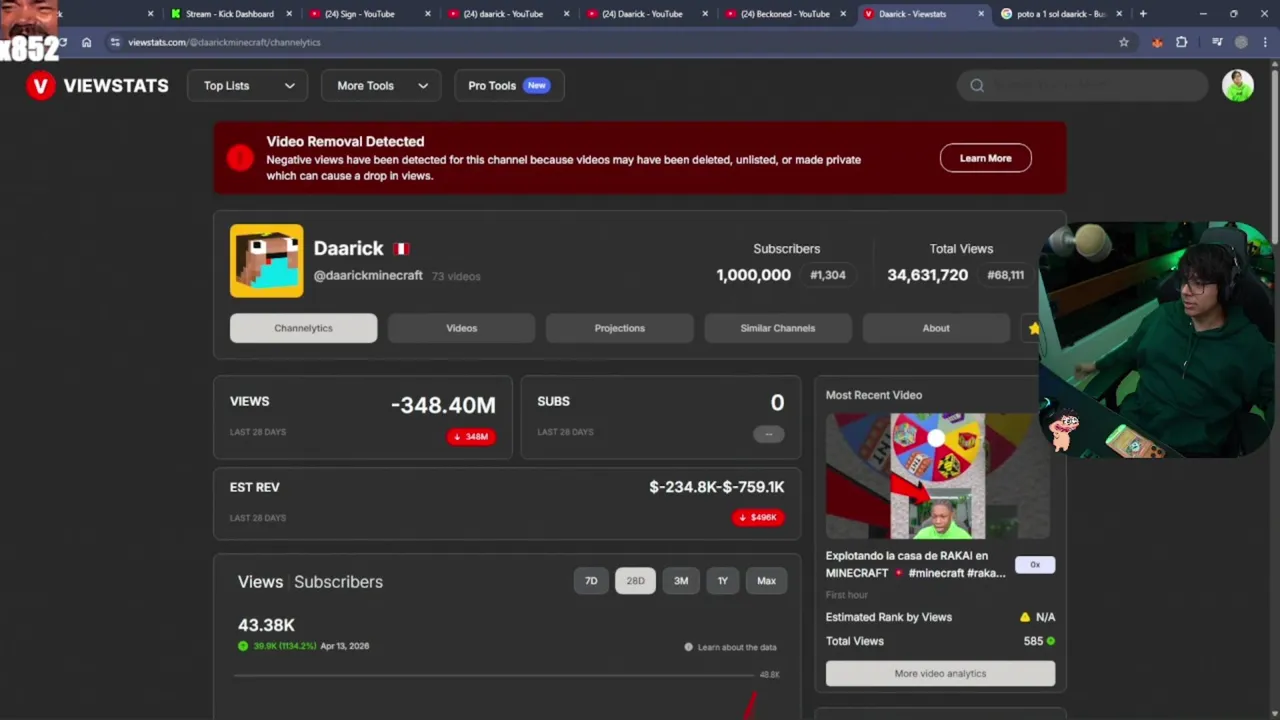Switch chart to Views

(x=260, y=582)
